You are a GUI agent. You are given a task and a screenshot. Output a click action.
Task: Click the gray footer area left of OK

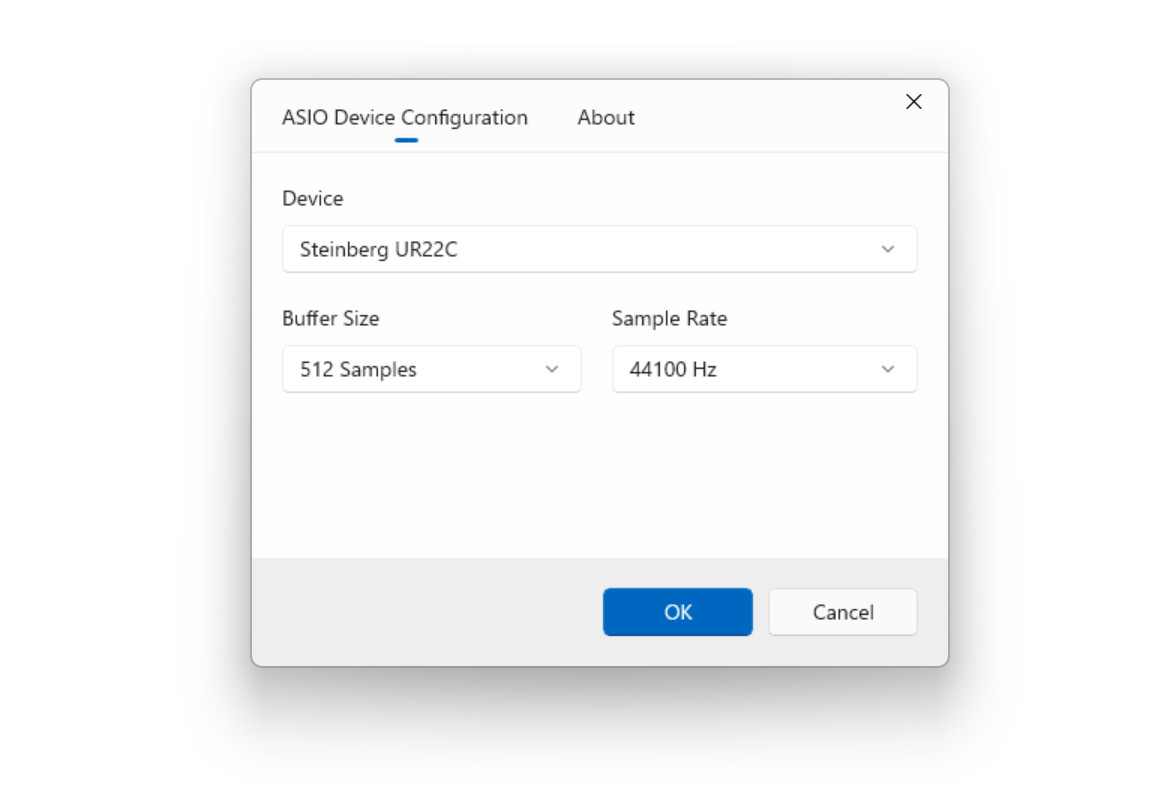point(427,612)
